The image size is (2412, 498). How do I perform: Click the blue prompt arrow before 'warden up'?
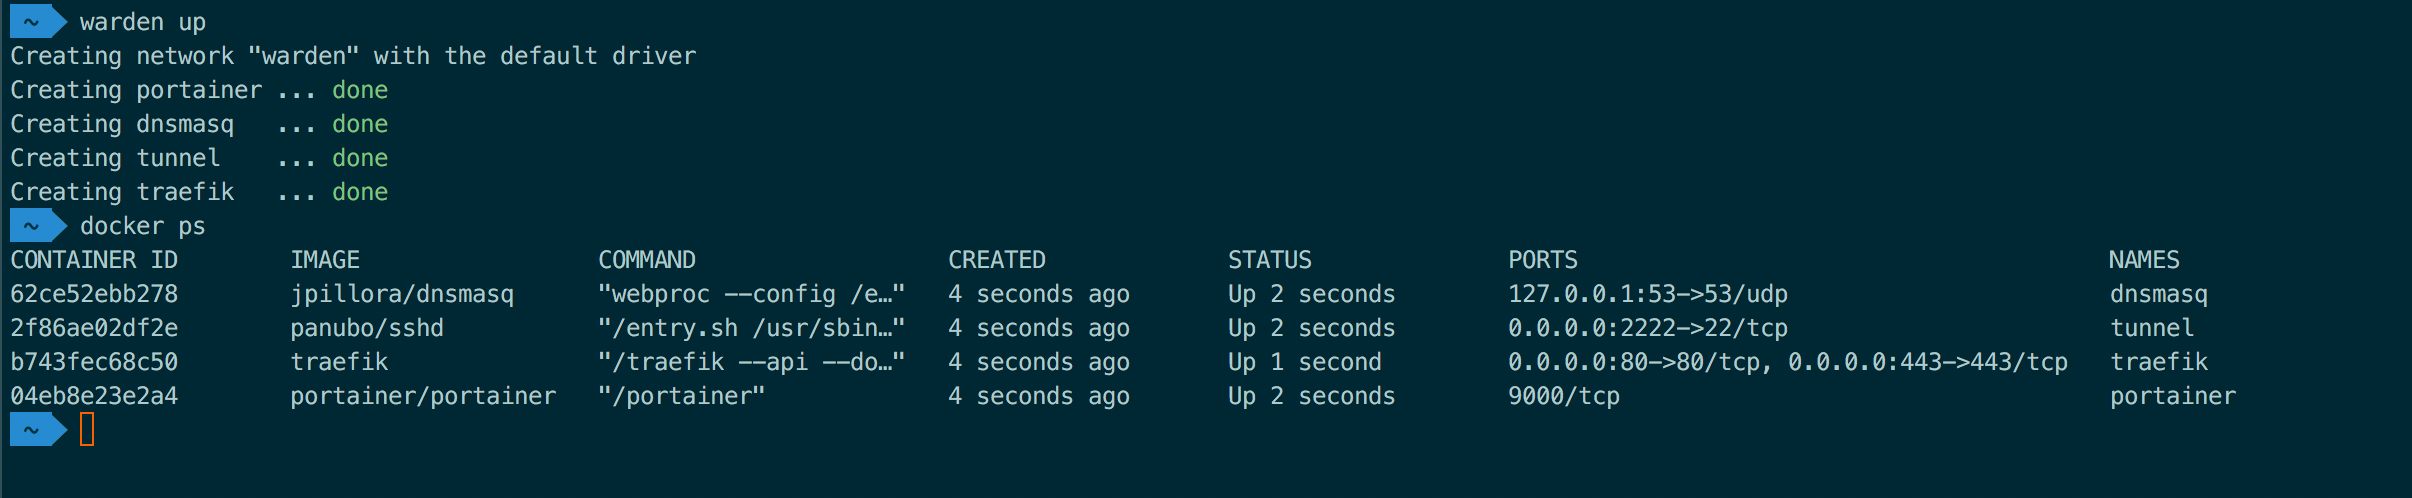click(x=38, y=21)
